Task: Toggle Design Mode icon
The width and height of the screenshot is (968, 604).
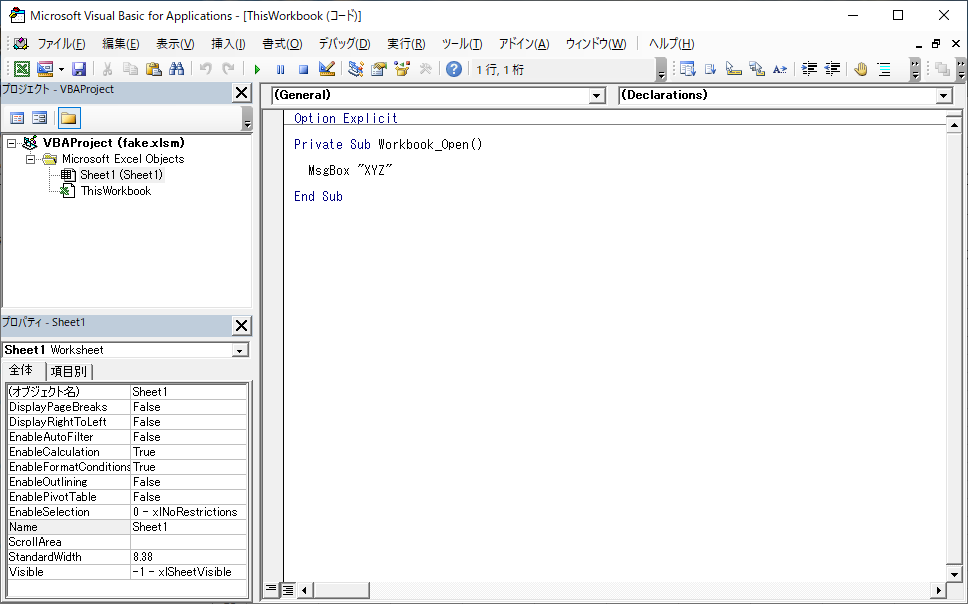Action: point(327,69)
